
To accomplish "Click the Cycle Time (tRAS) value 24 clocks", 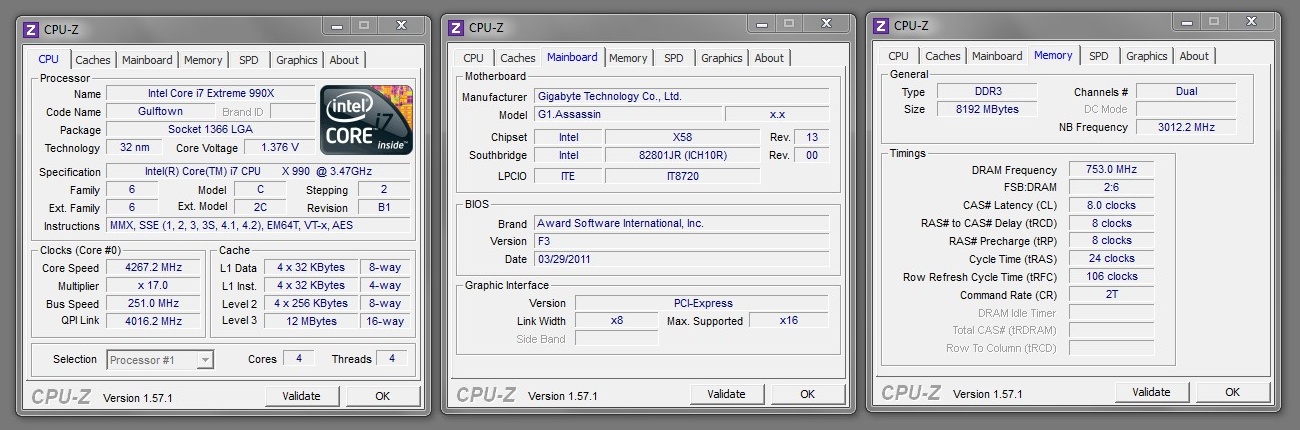I will pyautogui.click(x=1112, y=259).
